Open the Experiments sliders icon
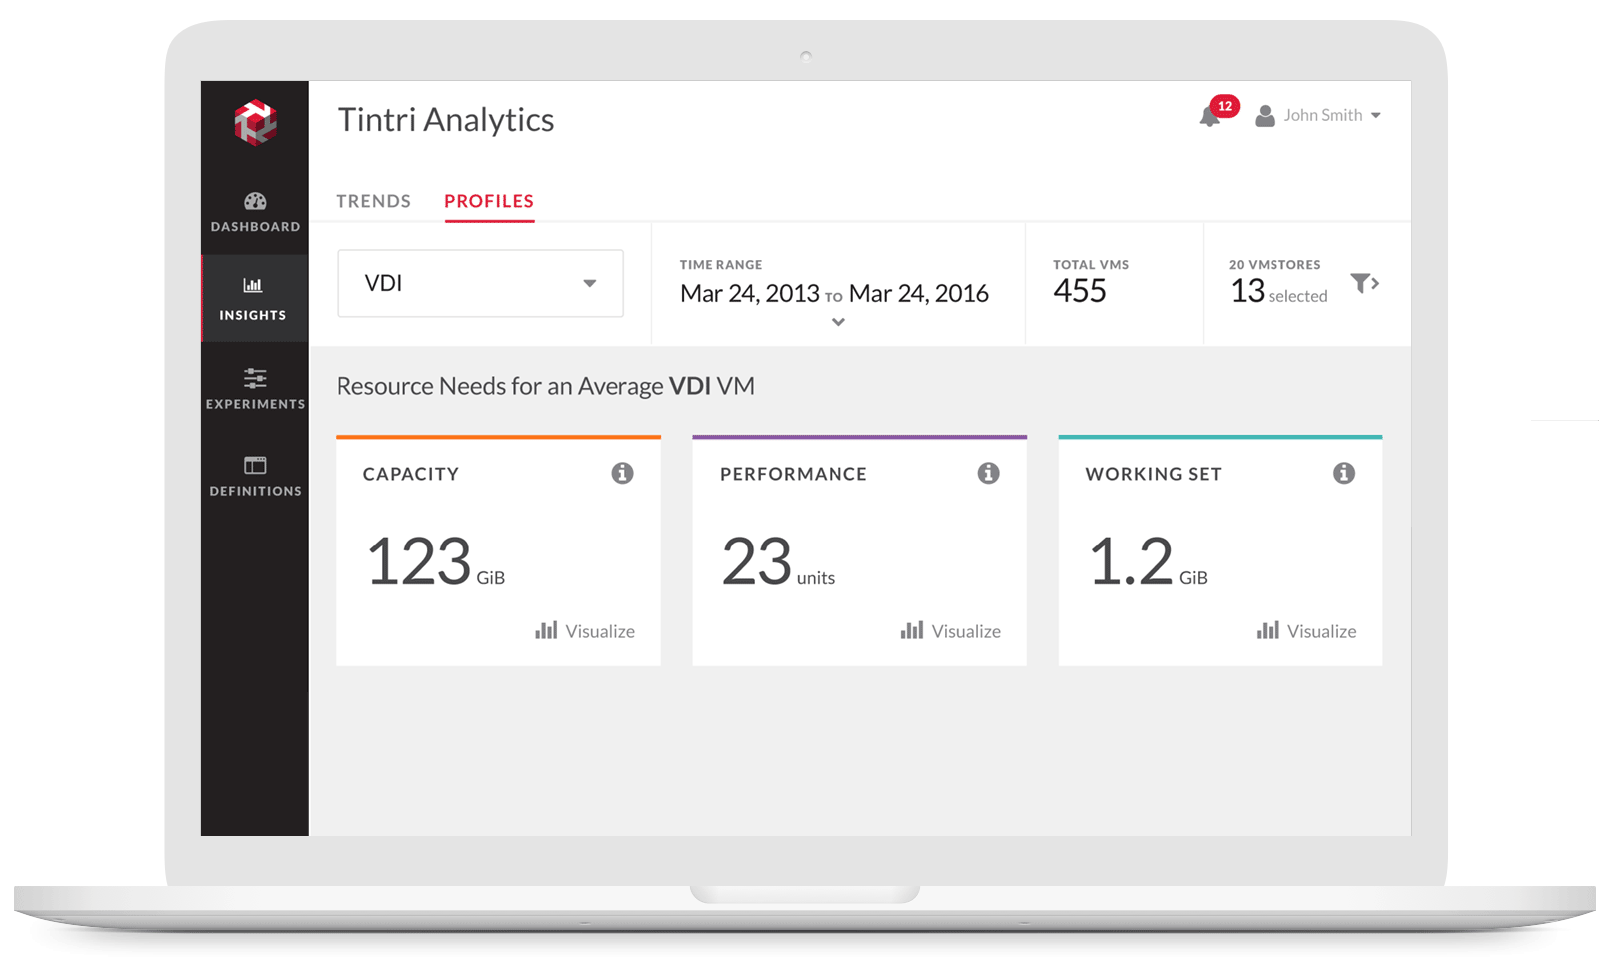1615x960 pixels. pyautogui.click(x=255, y=378)
